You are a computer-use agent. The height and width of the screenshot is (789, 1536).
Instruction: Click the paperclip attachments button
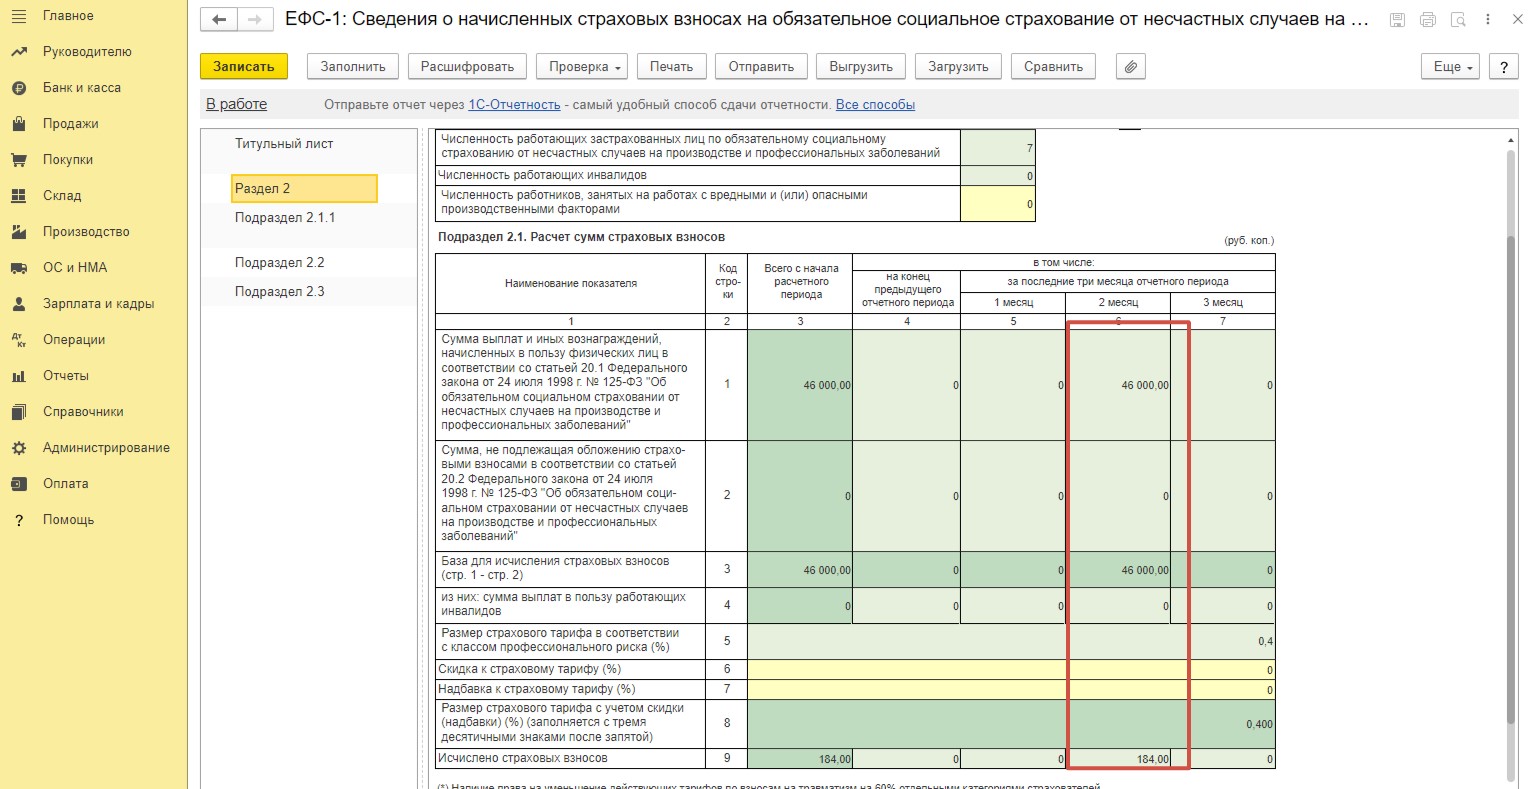click(x=1130, y=67)
